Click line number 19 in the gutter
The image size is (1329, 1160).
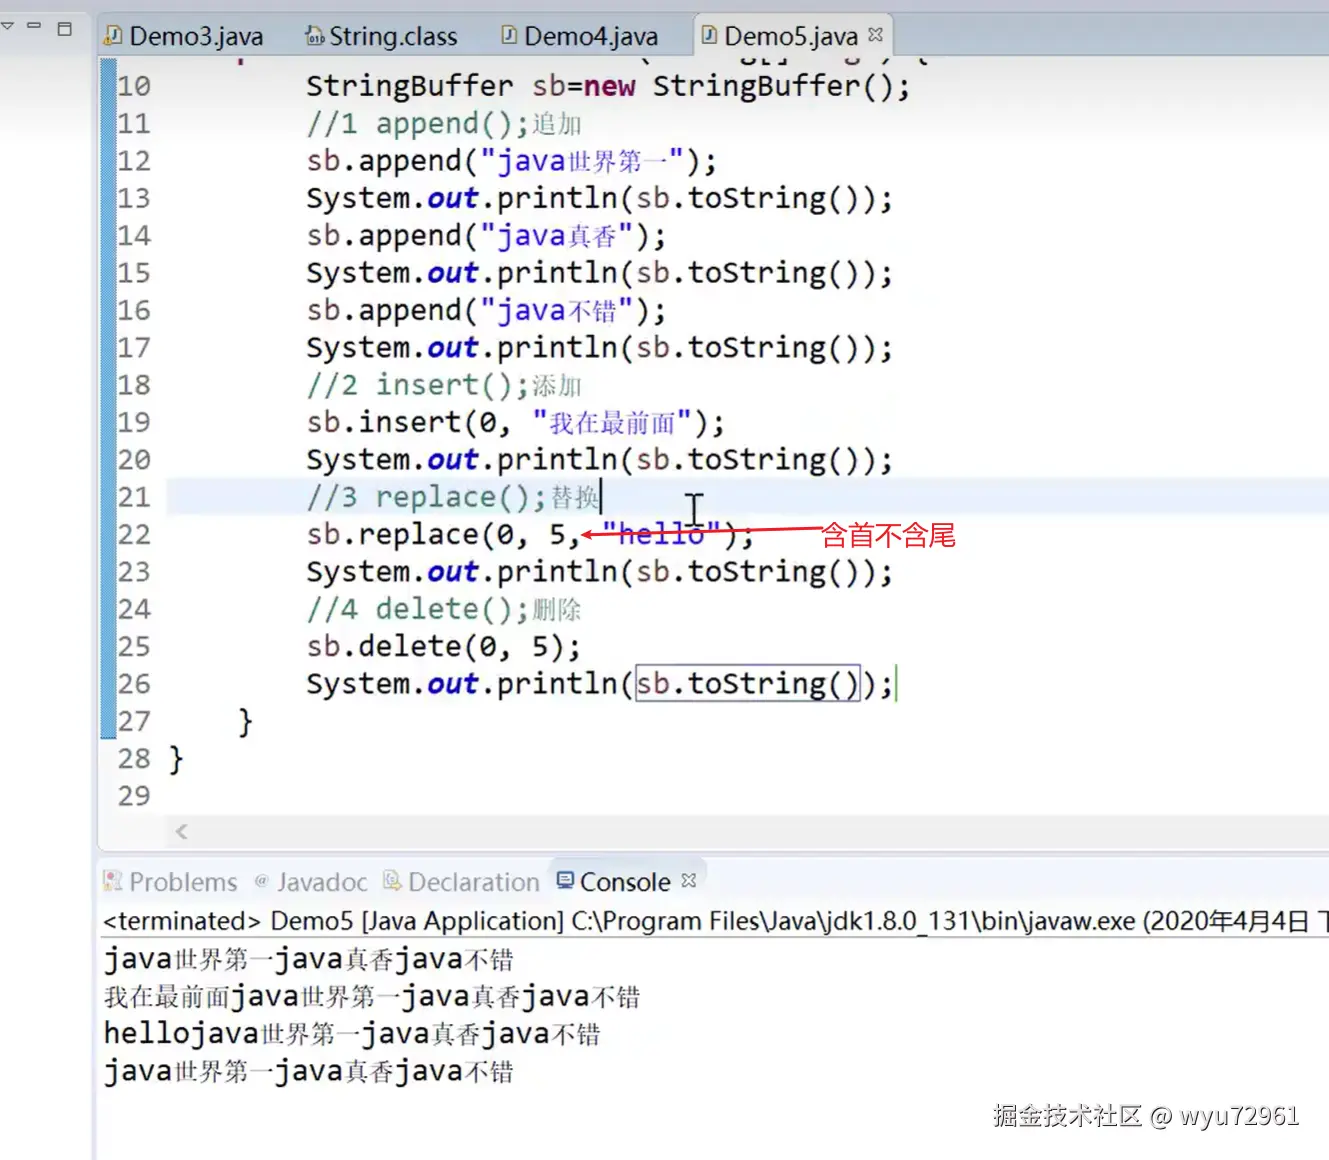(x=134, y=422)
